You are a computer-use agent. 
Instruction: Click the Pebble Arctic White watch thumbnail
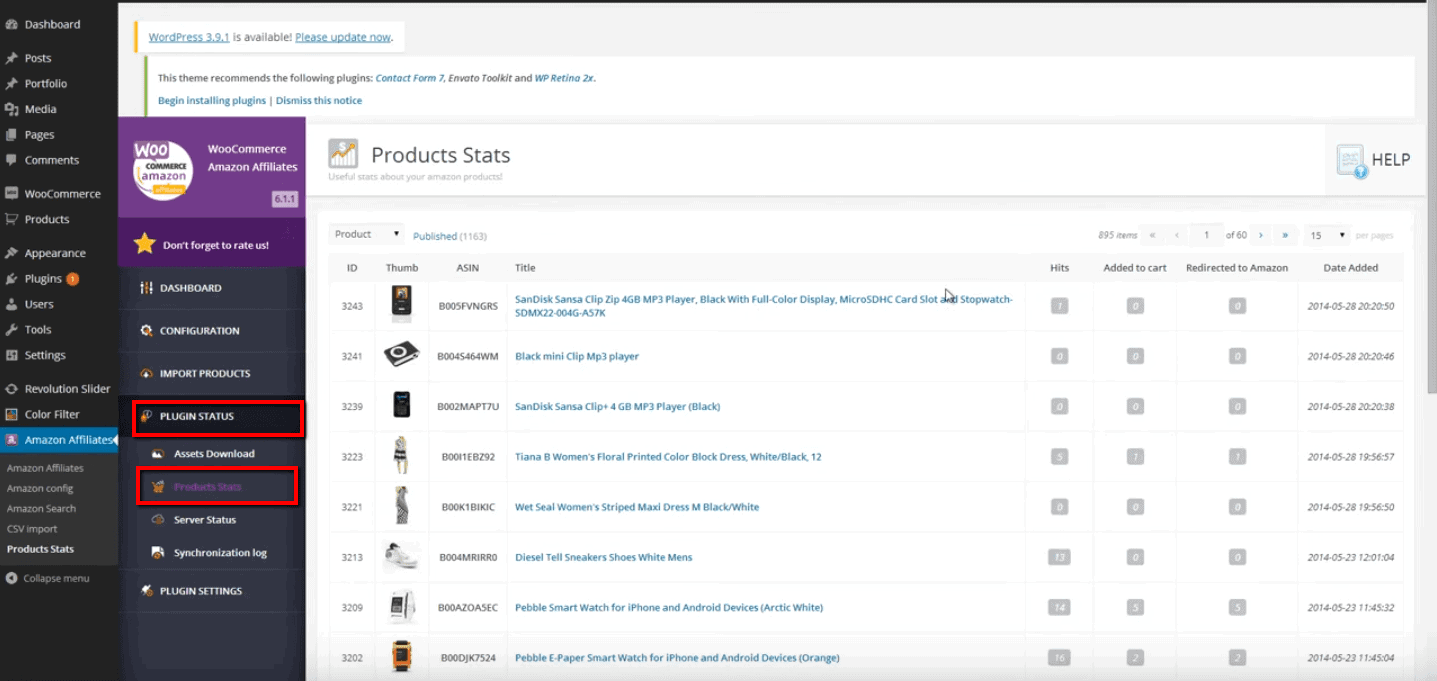point(401,607)
